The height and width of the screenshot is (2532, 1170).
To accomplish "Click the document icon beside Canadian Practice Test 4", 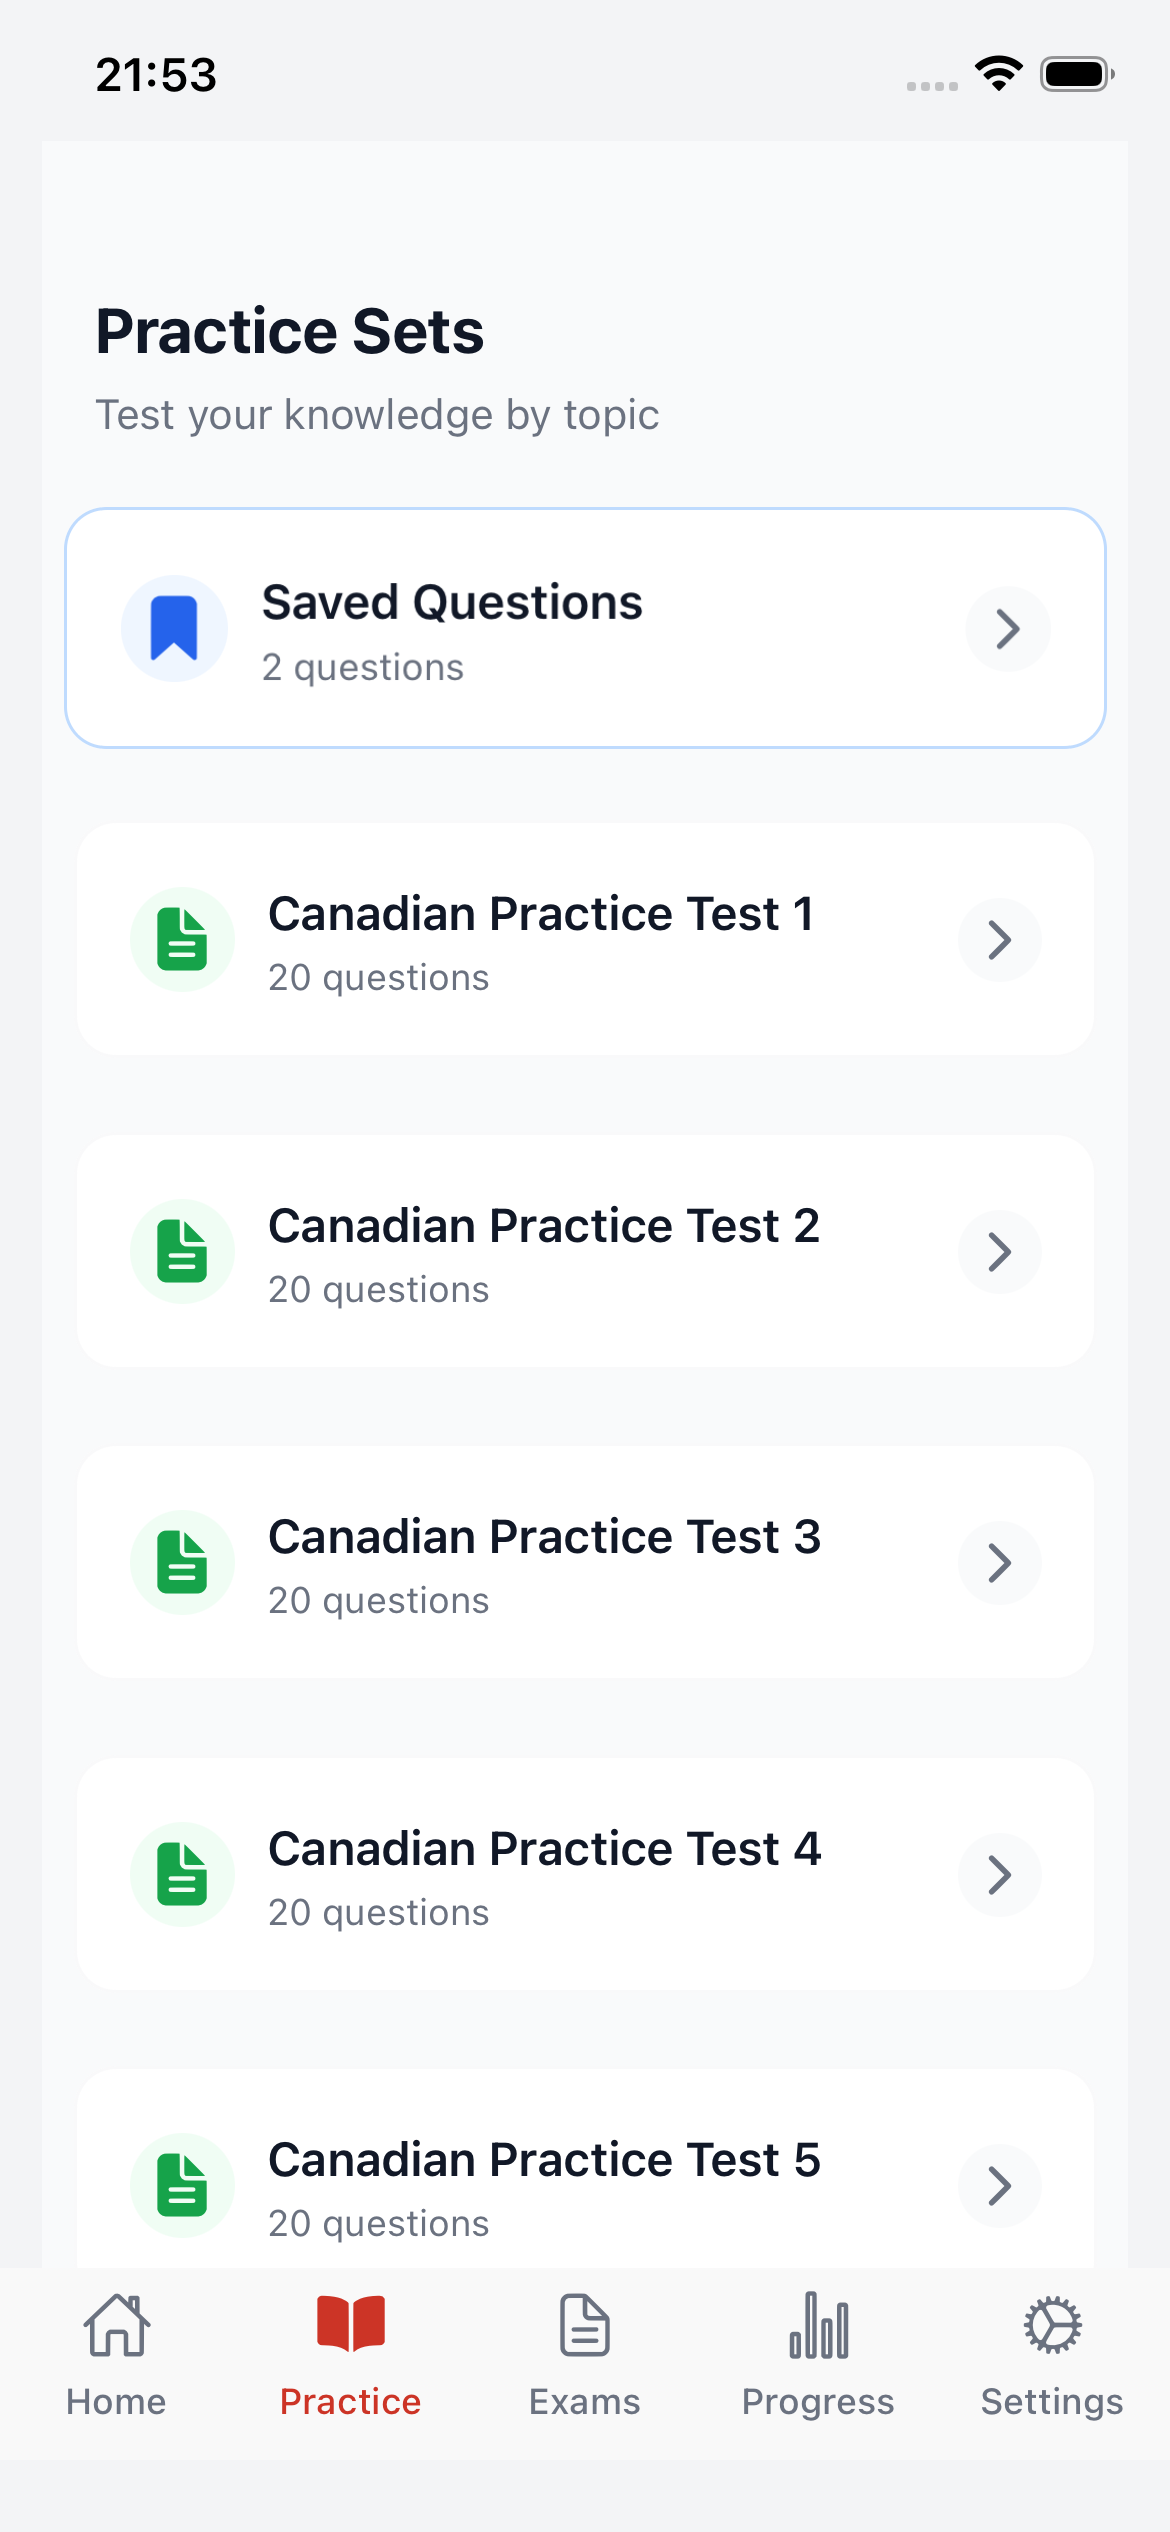I will click(182, 1874).
